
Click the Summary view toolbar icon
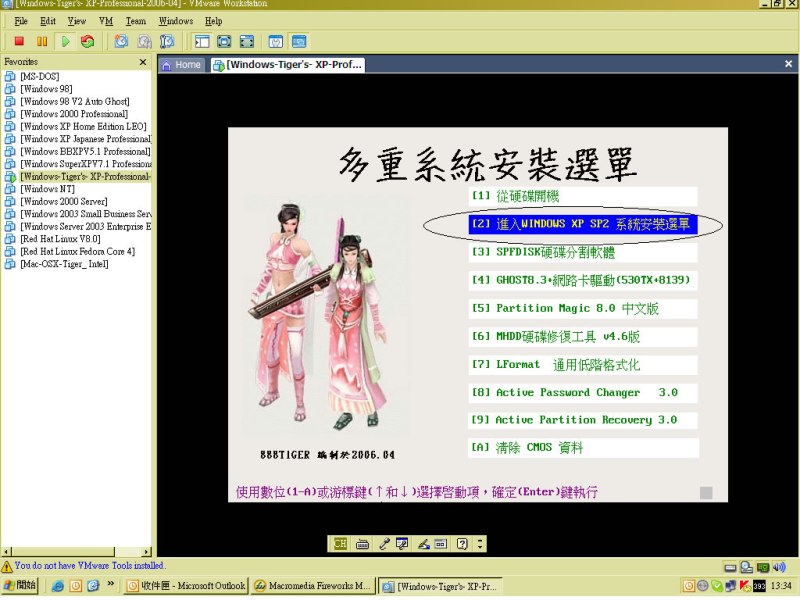[276, 41]
